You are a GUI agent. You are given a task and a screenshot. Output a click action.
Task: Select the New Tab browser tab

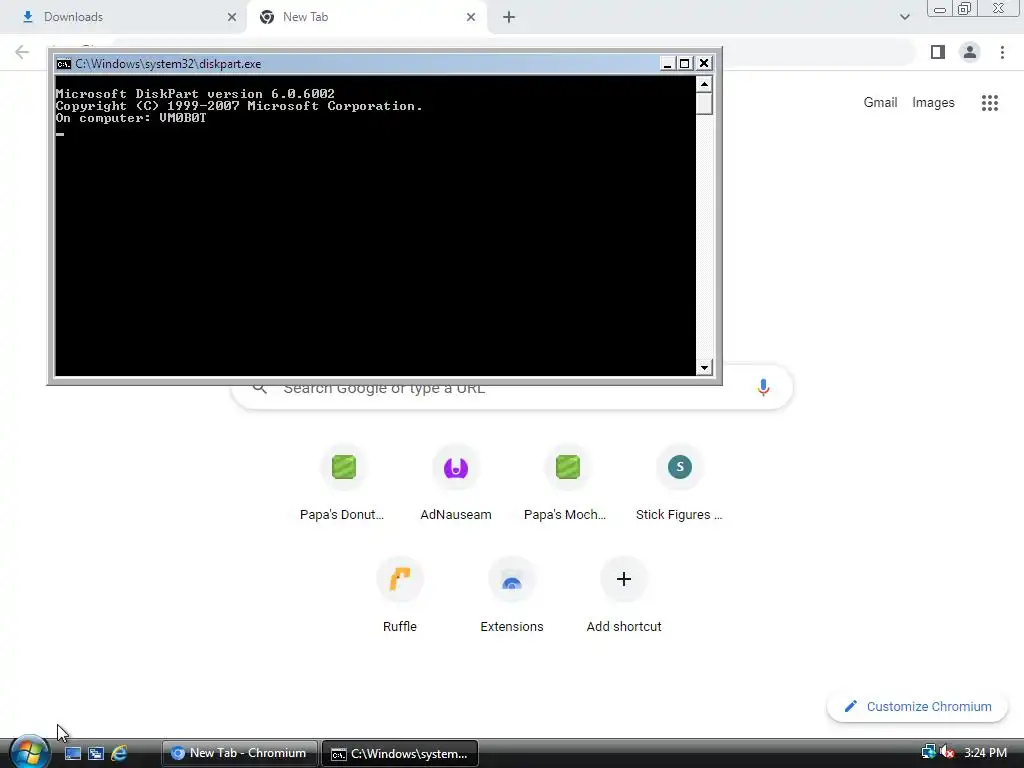click(x=366, y=17)
